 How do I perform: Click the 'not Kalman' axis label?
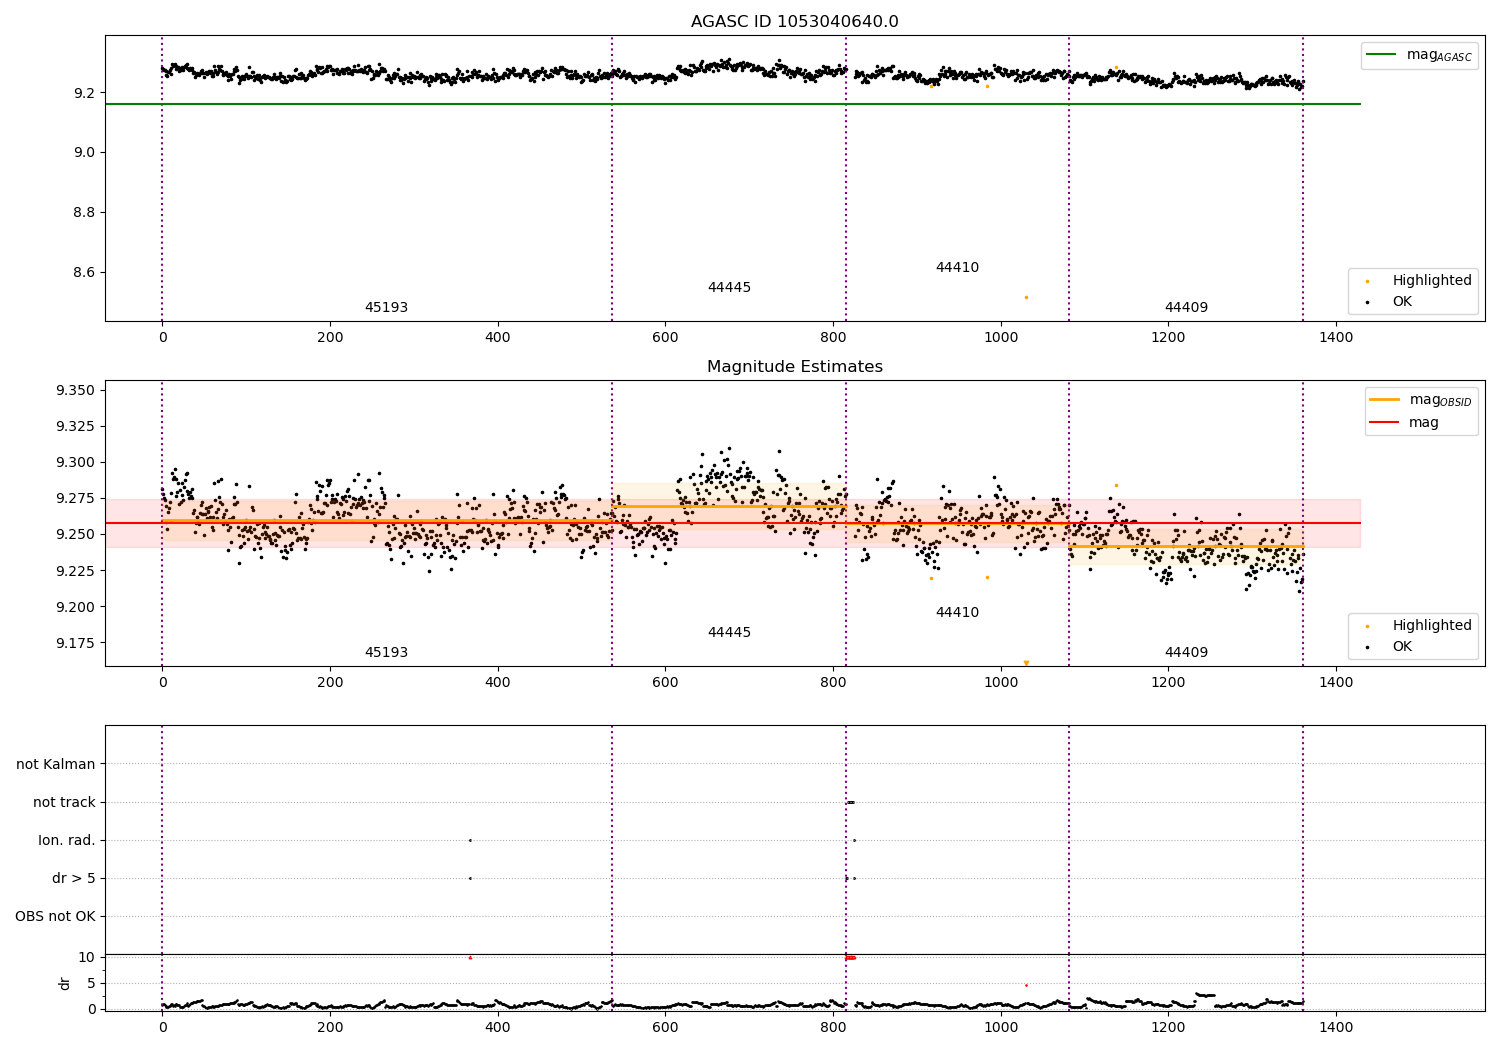56,765
